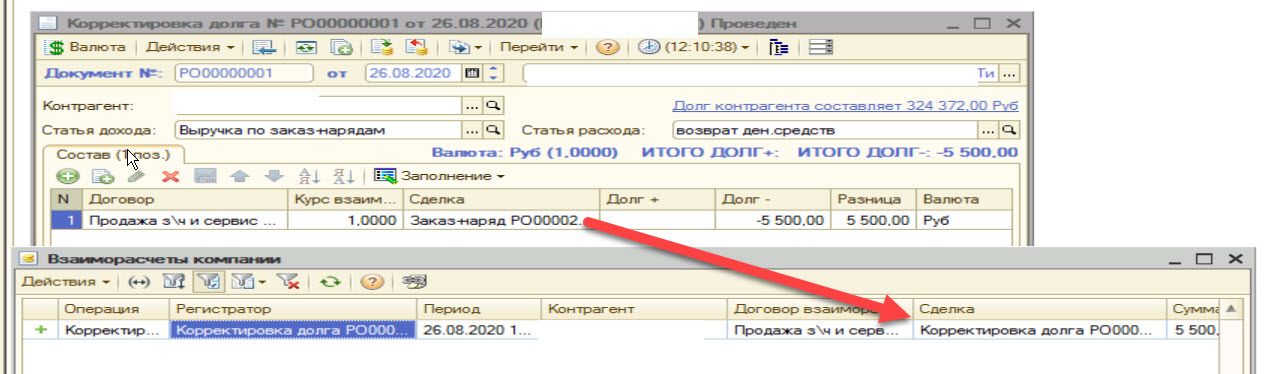Click the red delete row icon

(170, 176)
